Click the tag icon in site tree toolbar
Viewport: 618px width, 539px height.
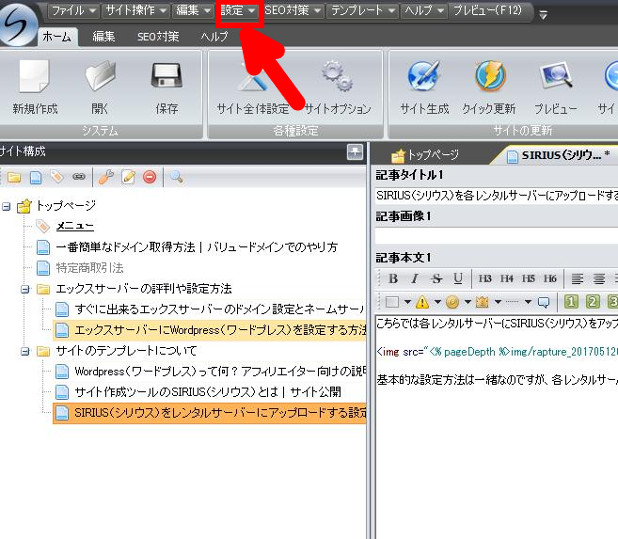point(57,177)
